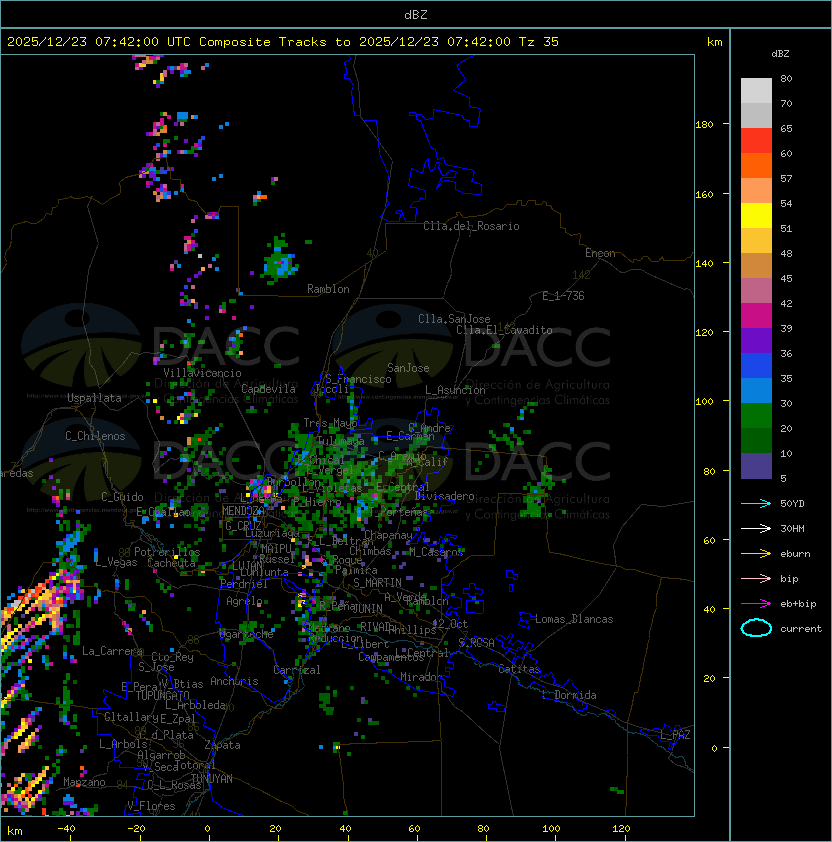Click the Encon place label

coord(600,253)
